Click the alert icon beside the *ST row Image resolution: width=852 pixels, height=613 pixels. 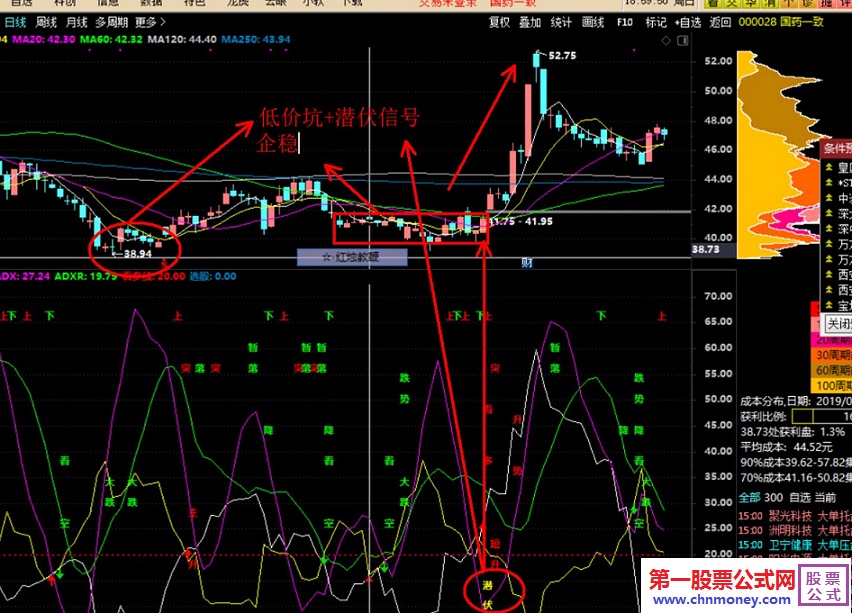pyautogui.click(x=829, y=183)
